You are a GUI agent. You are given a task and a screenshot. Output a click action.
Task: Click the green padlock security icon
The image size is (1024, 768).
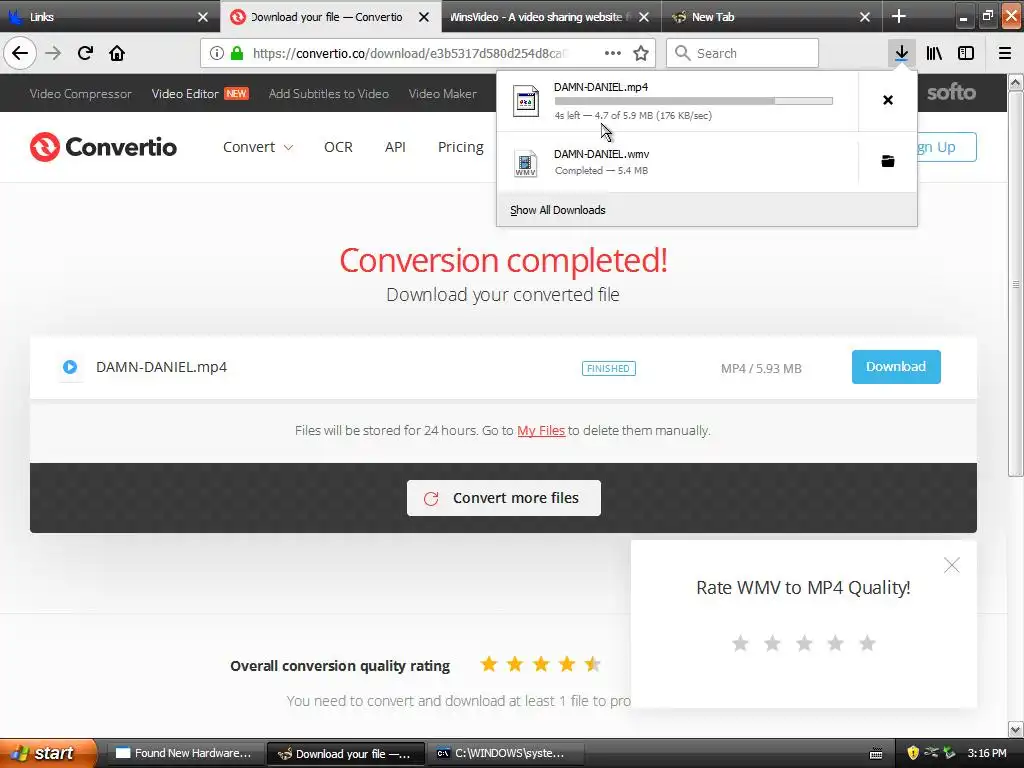[x=237, y=53]
